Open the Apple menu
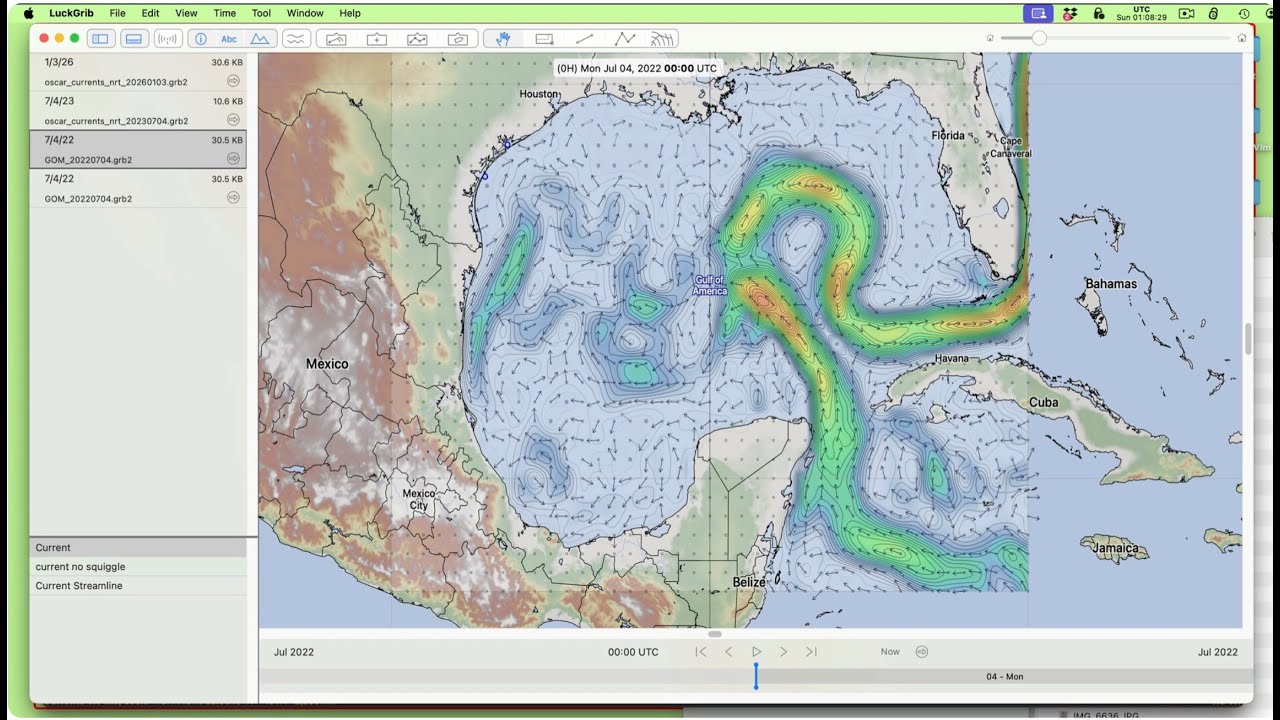Screen dimensions: 1280x720 (x=28, y=13)
